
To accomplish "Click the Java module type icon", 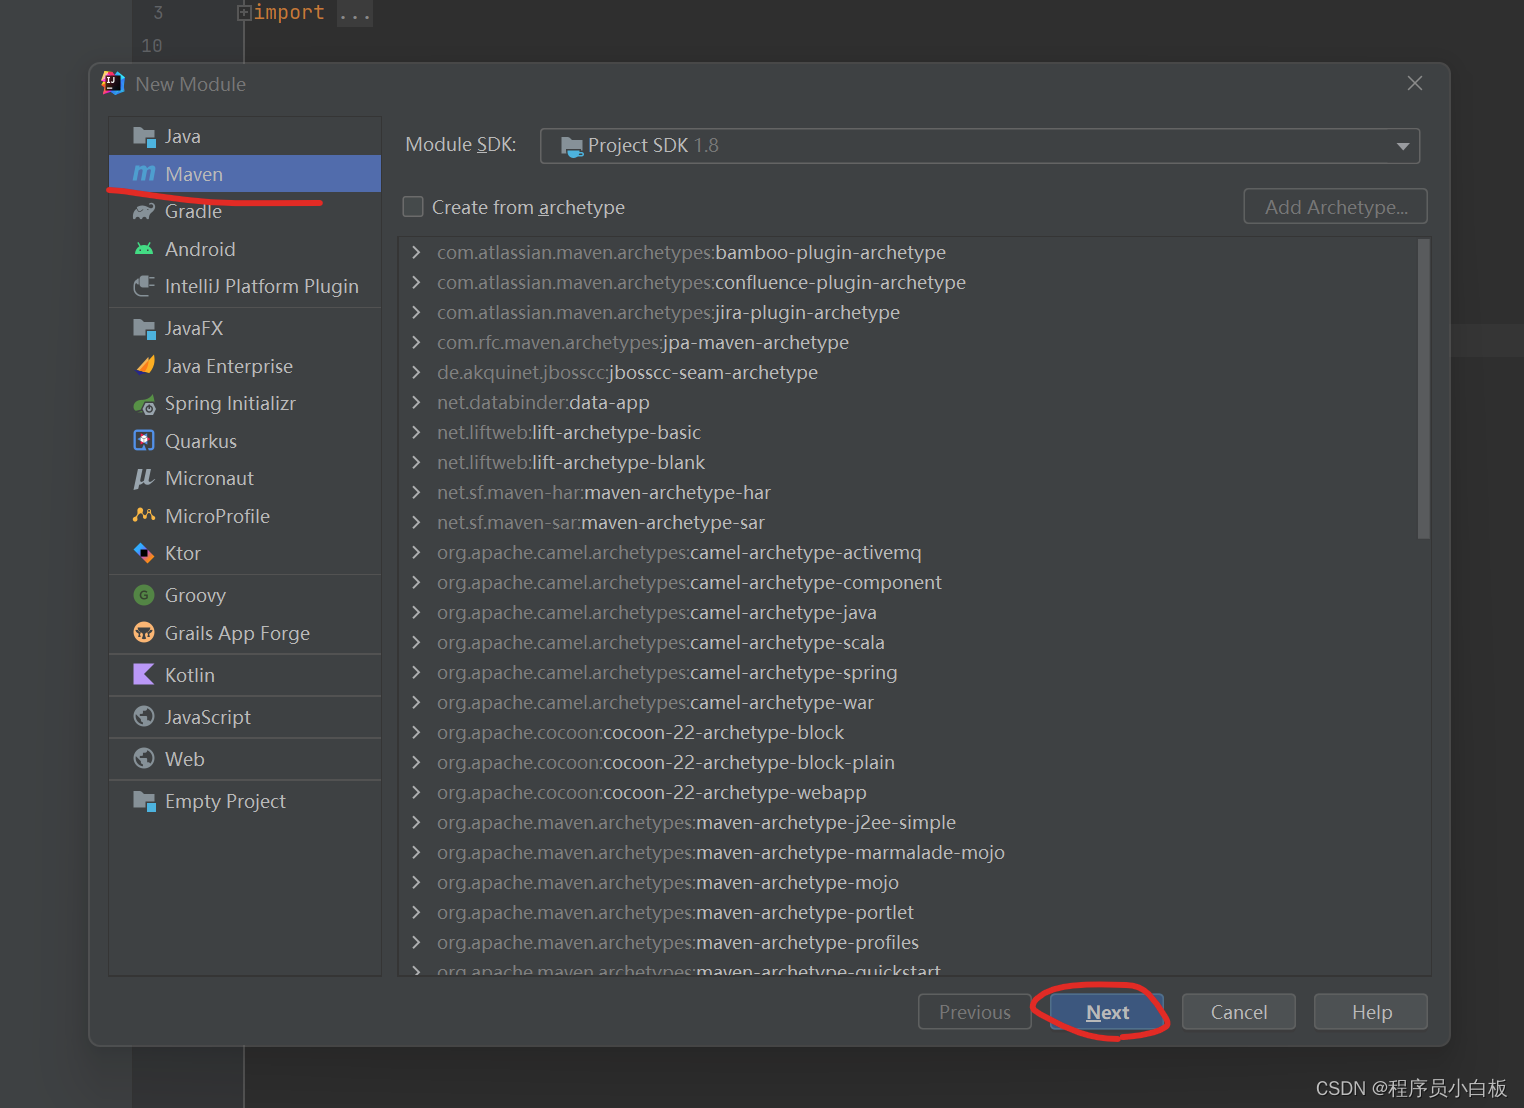I will click(144, 136).
